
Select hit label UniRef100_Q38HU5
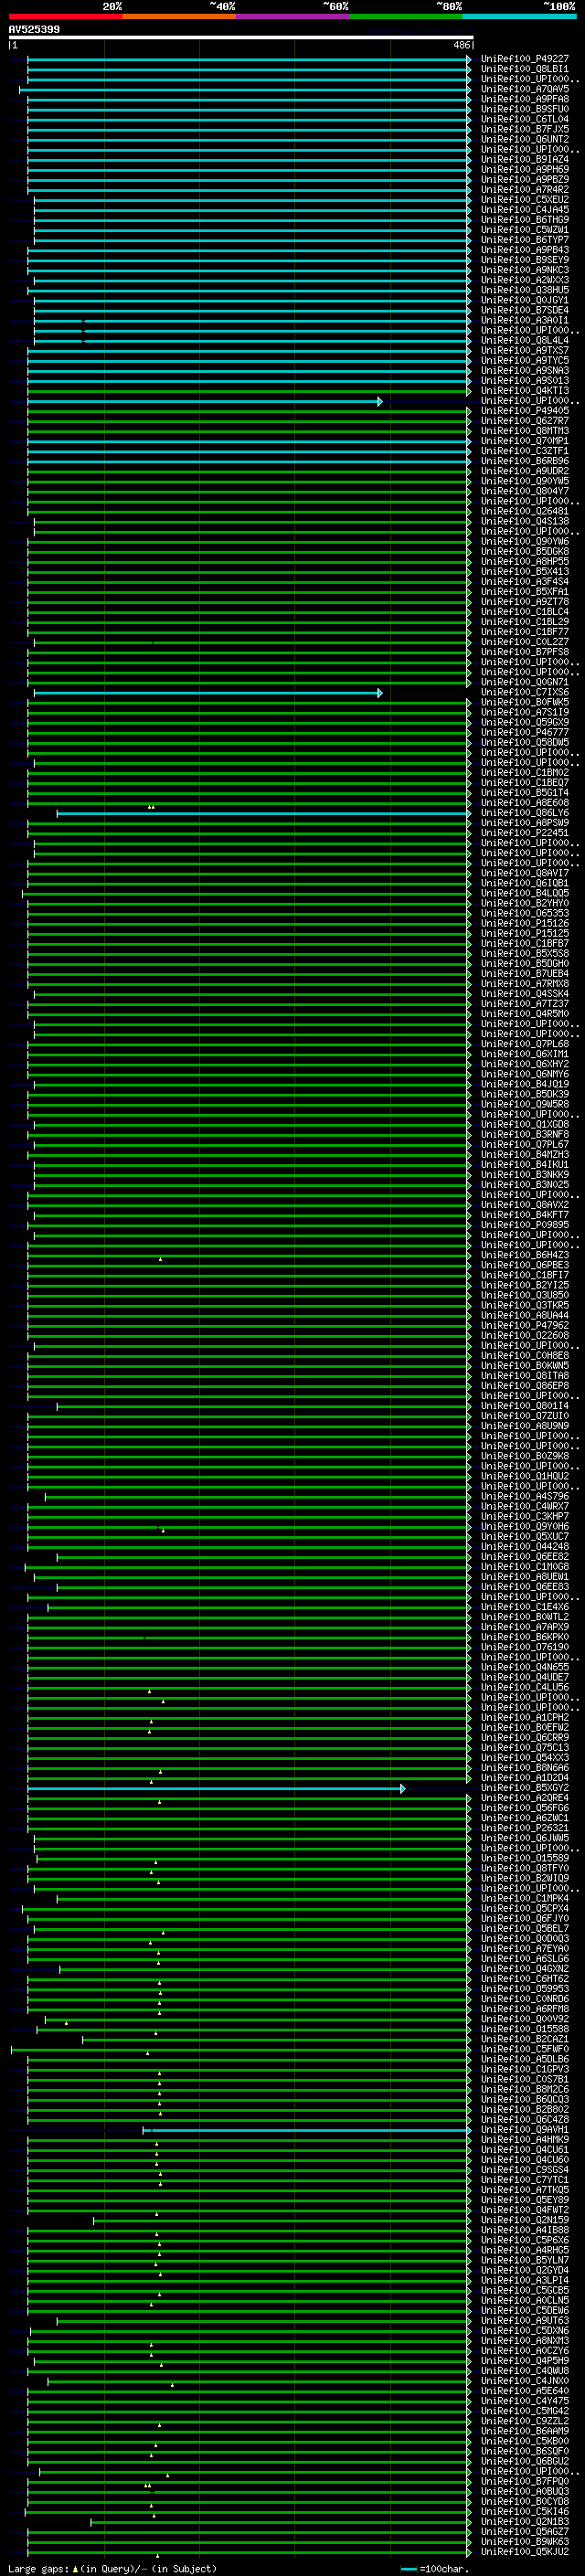tap(525, 290)
